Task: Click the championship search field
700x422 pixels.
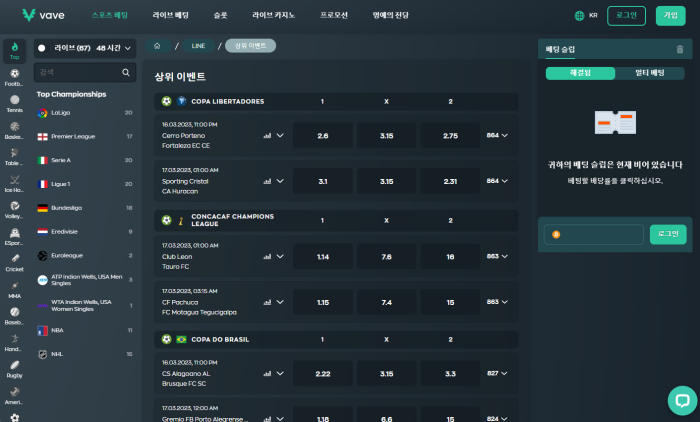Action: tap(85, 72)
